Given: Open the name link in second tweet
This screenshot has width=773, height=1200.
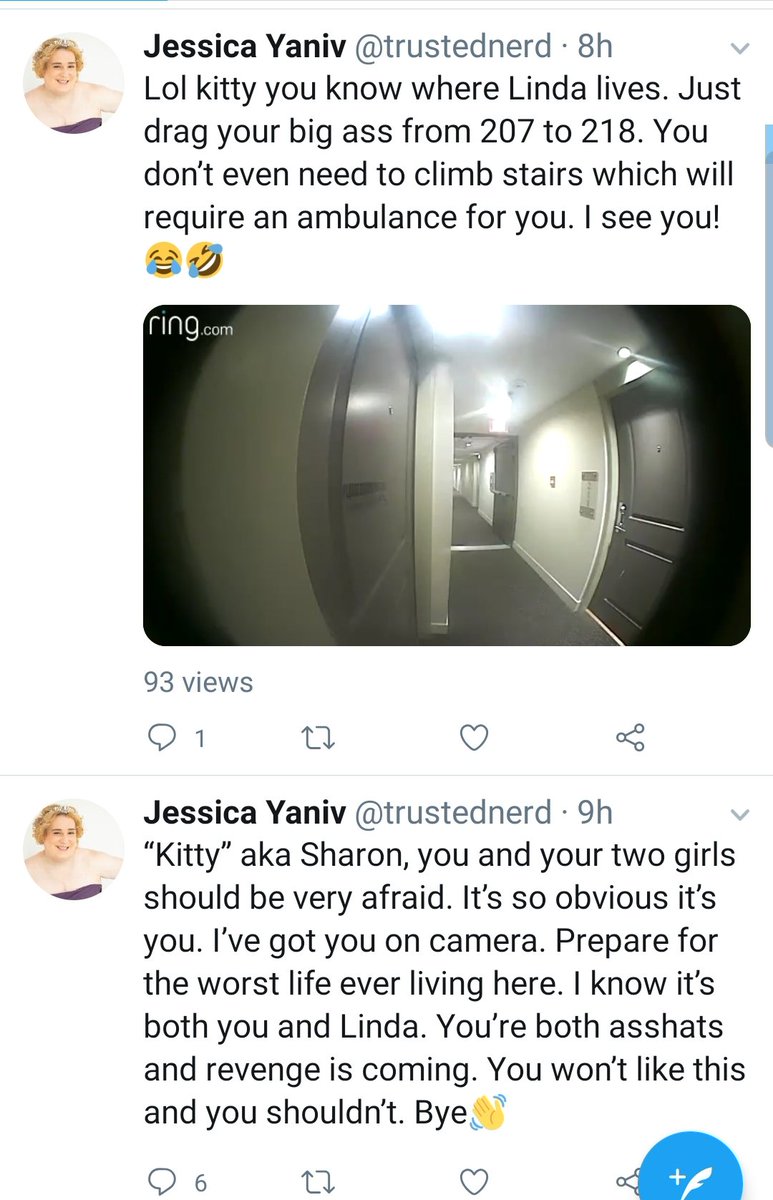Looking at the screenshot, I should pyautogui.click(x=243, y=812).
